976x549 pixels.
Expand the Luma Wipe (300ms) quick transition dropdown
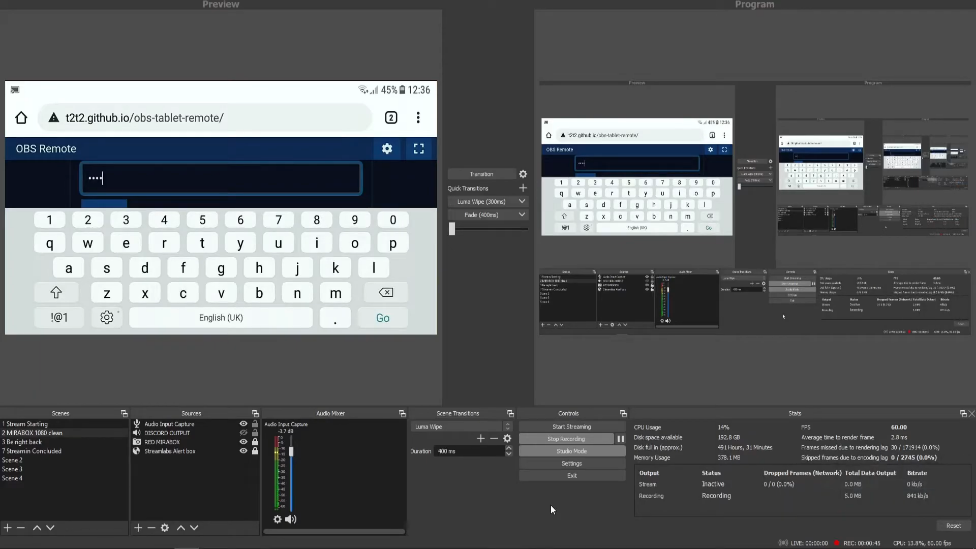pyautogui.click(x=521, y=201)
